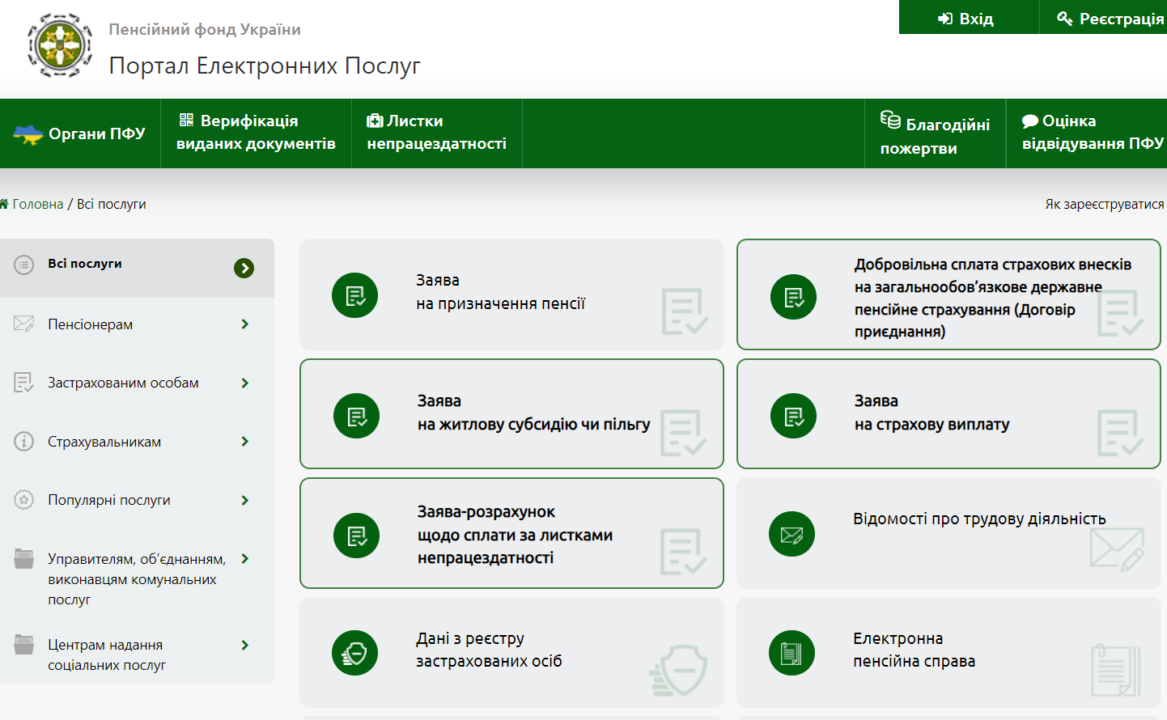Open Відомості про трудову діяльність text
Image resolution: width=1167 pixels, height=720 pixels.
tap(979, 519)
